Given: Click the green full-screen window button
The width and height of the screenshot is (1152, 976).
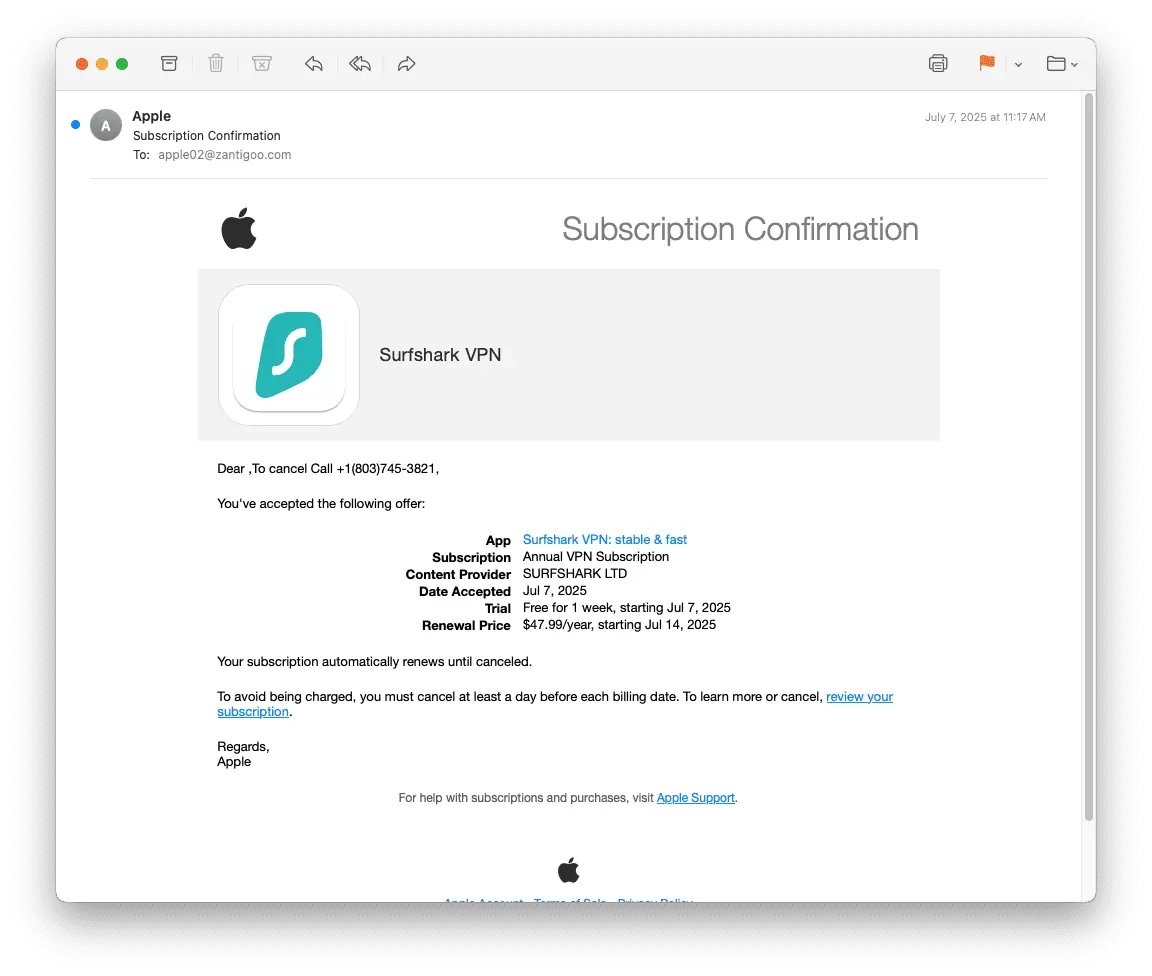Looking at the screenshot, I should coord(122,64).
